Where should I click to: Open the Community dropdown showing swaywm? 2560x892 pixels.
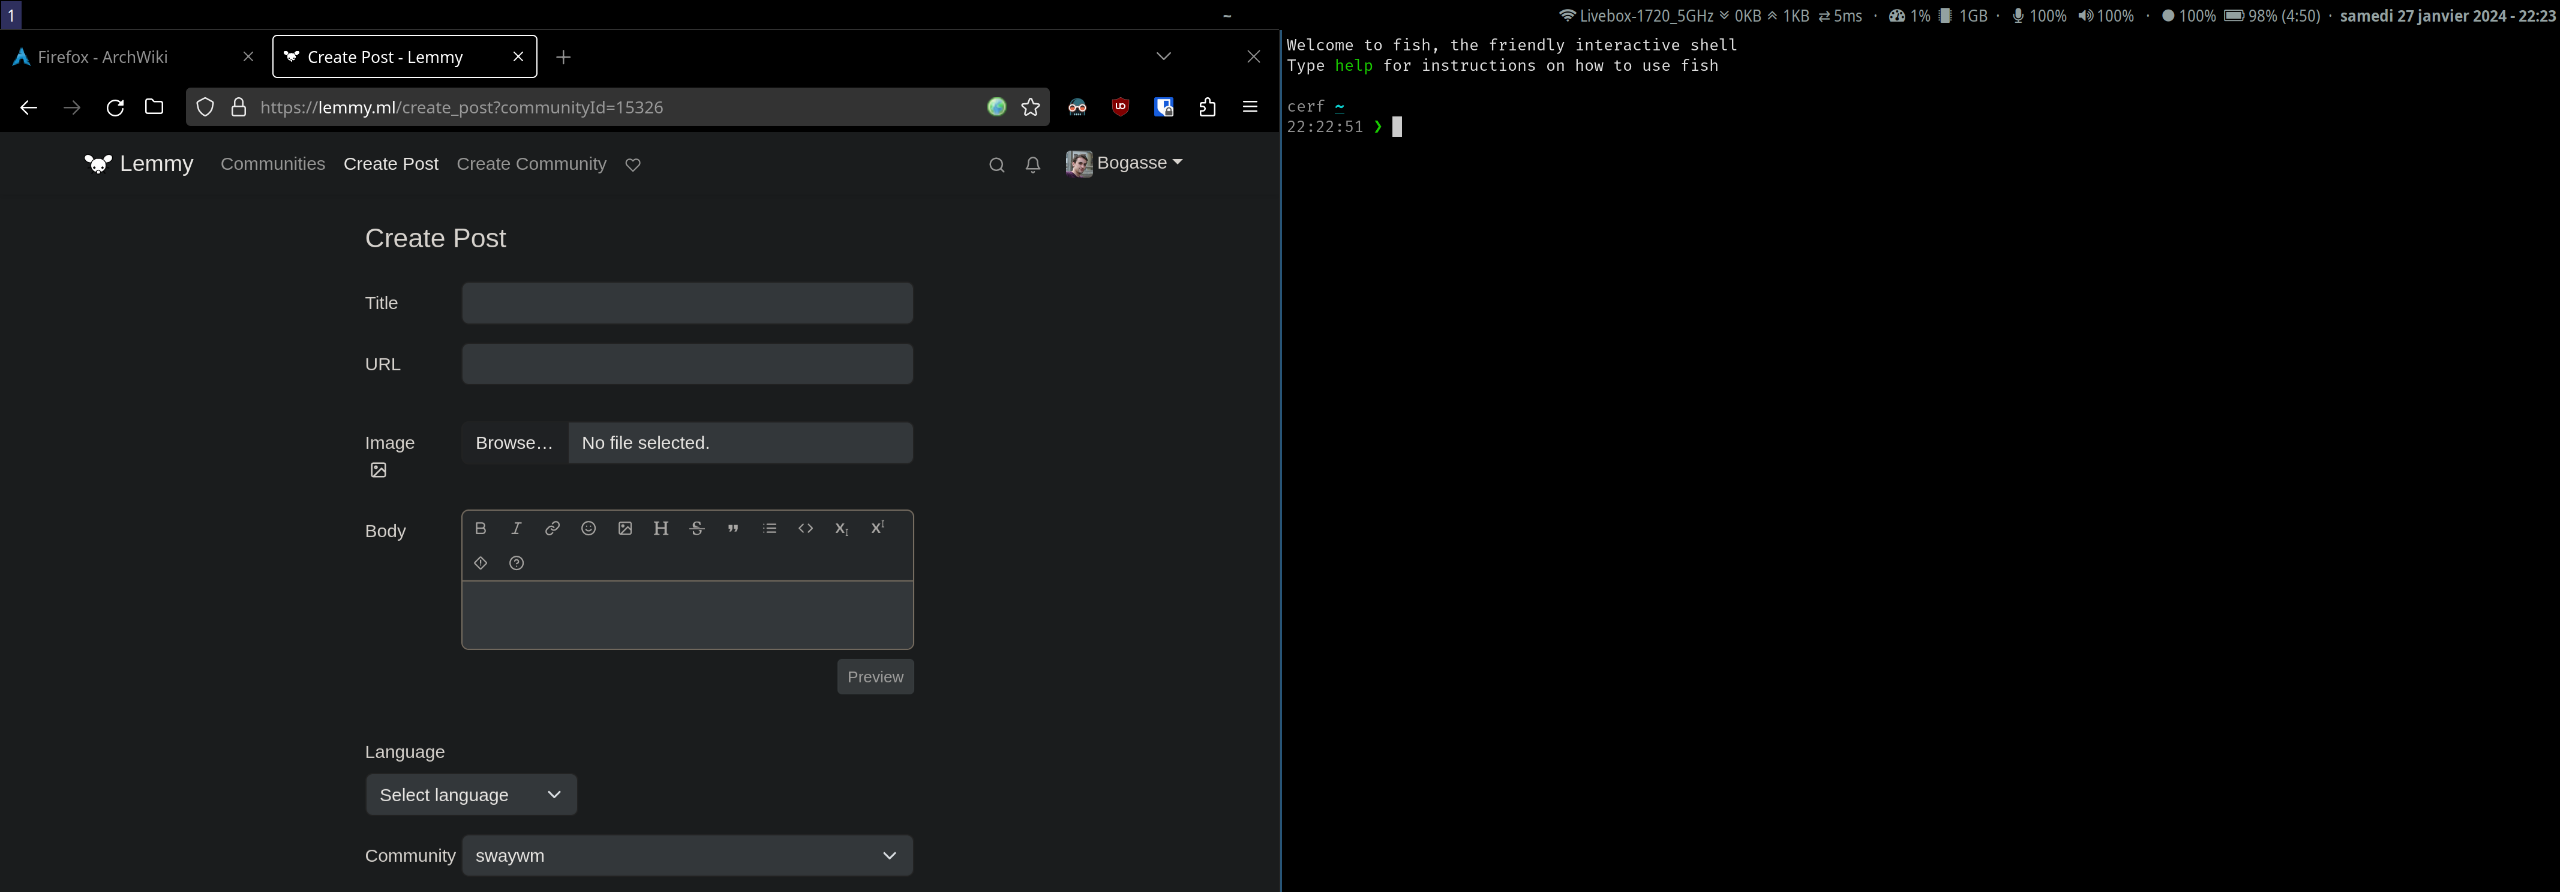coord(687,856)
